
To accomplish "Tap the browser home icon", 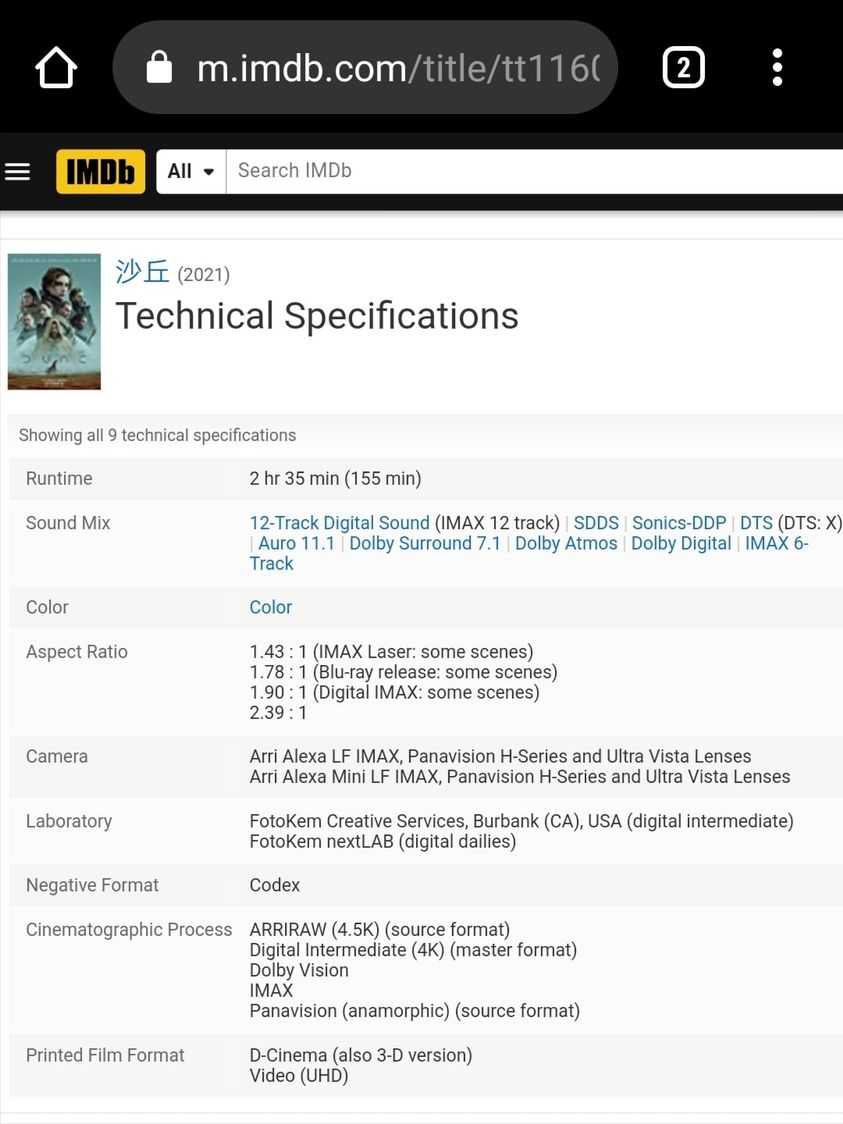I will [56, 69].
